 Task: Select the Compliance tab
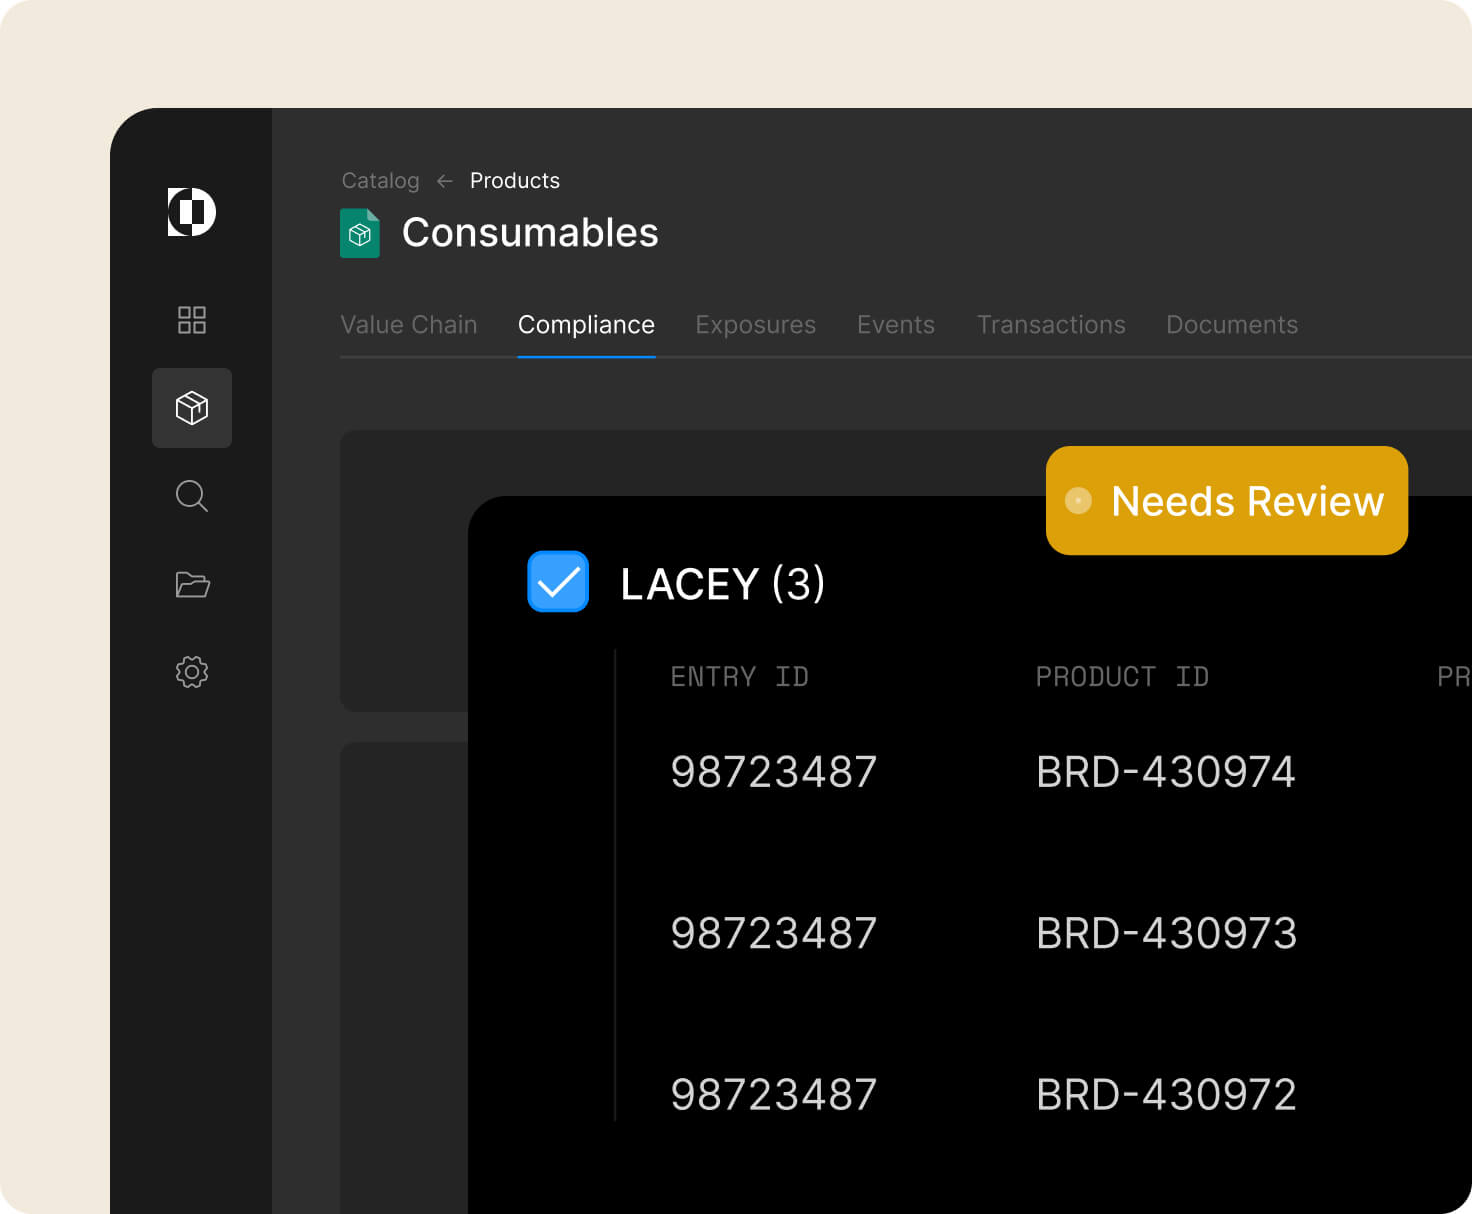click(x=586, y=325)
